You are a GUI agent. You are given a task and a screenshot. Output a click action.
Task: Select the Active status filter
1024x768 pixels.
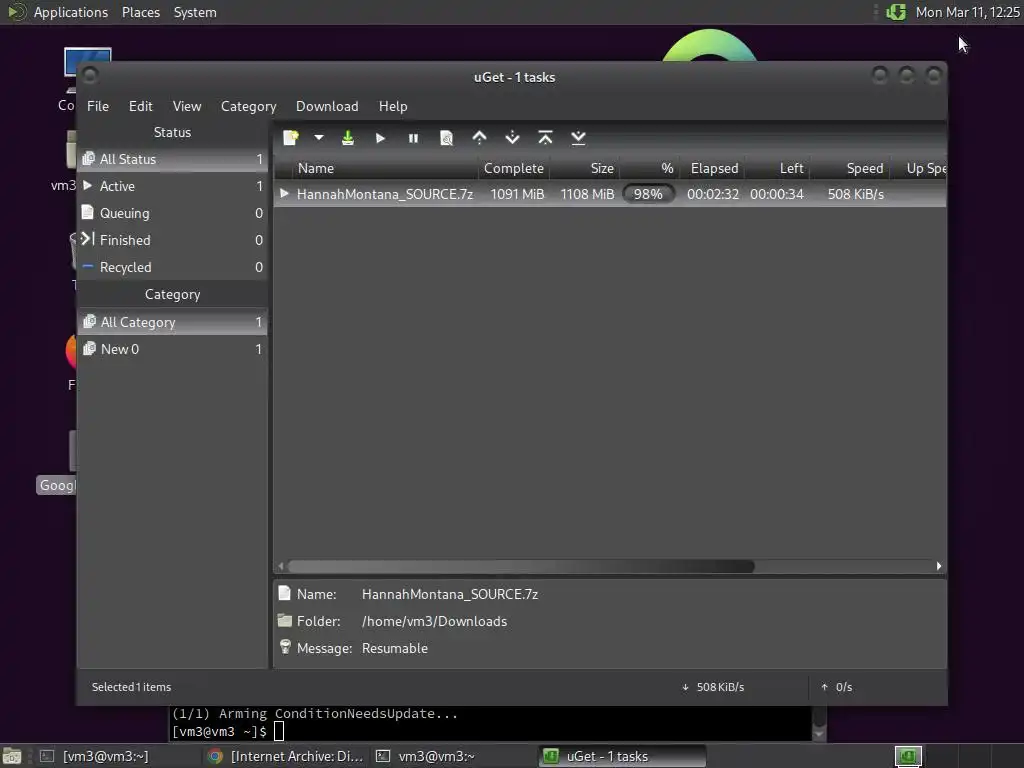172,186
